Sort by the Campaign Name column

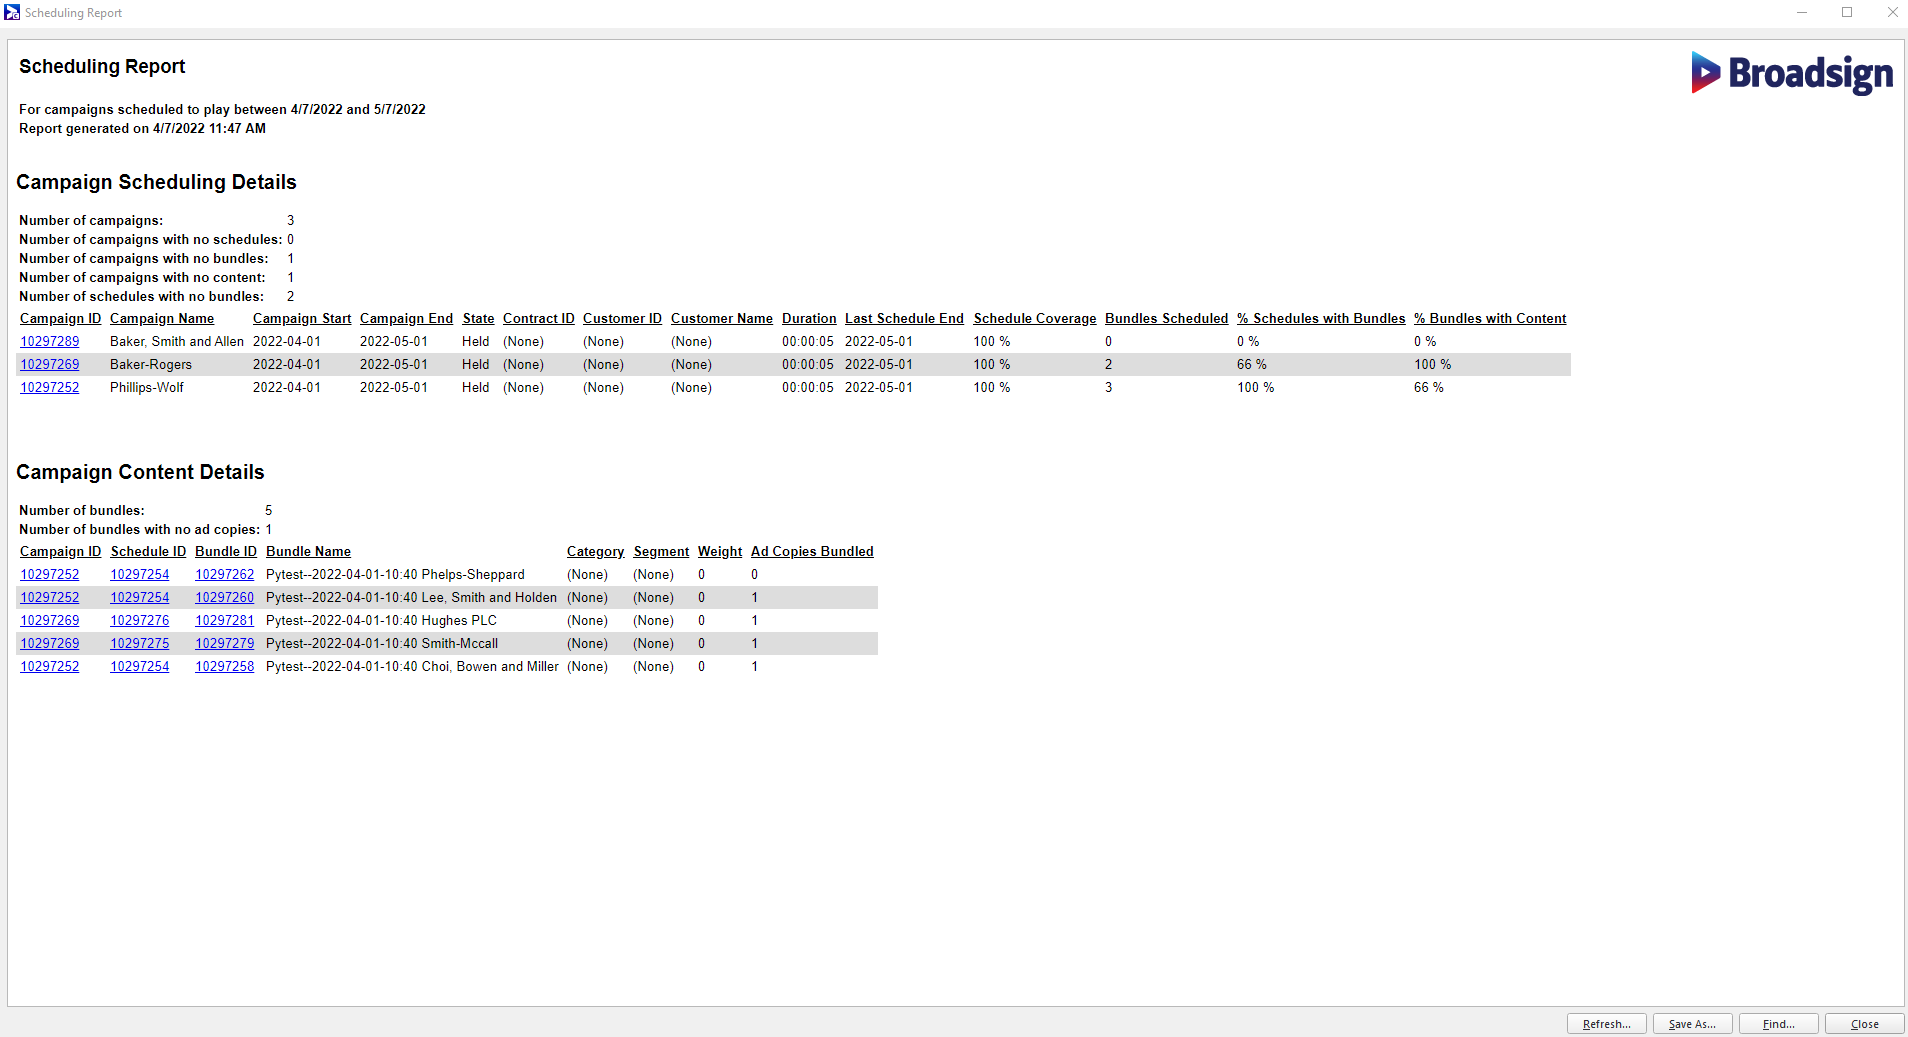162,318
